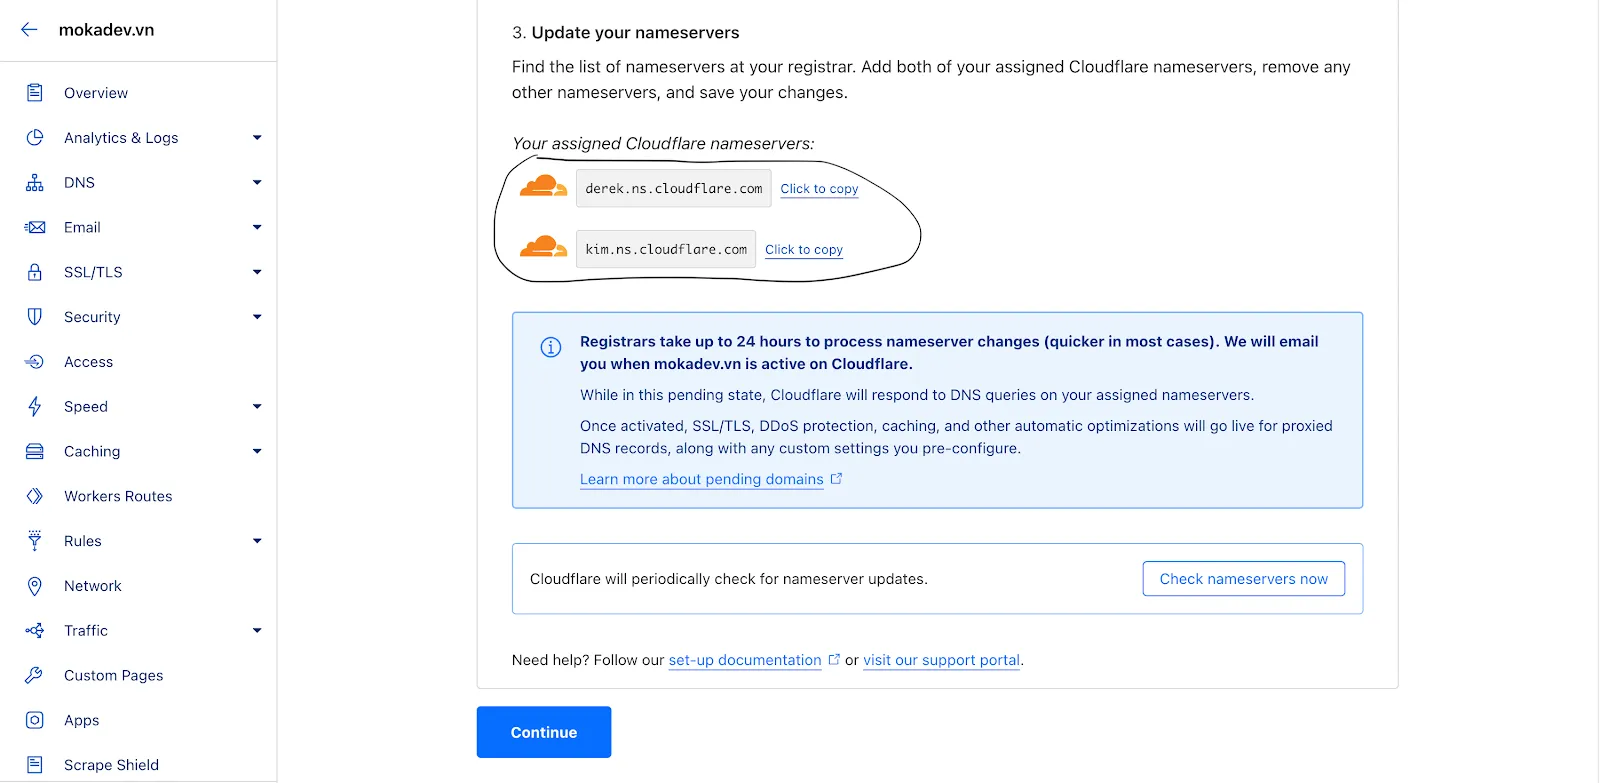The width and height of the screenshot is (1600, 783).
Task: Click the Analytics & Logs pie chart icon
Action: [x=35, y=138]
